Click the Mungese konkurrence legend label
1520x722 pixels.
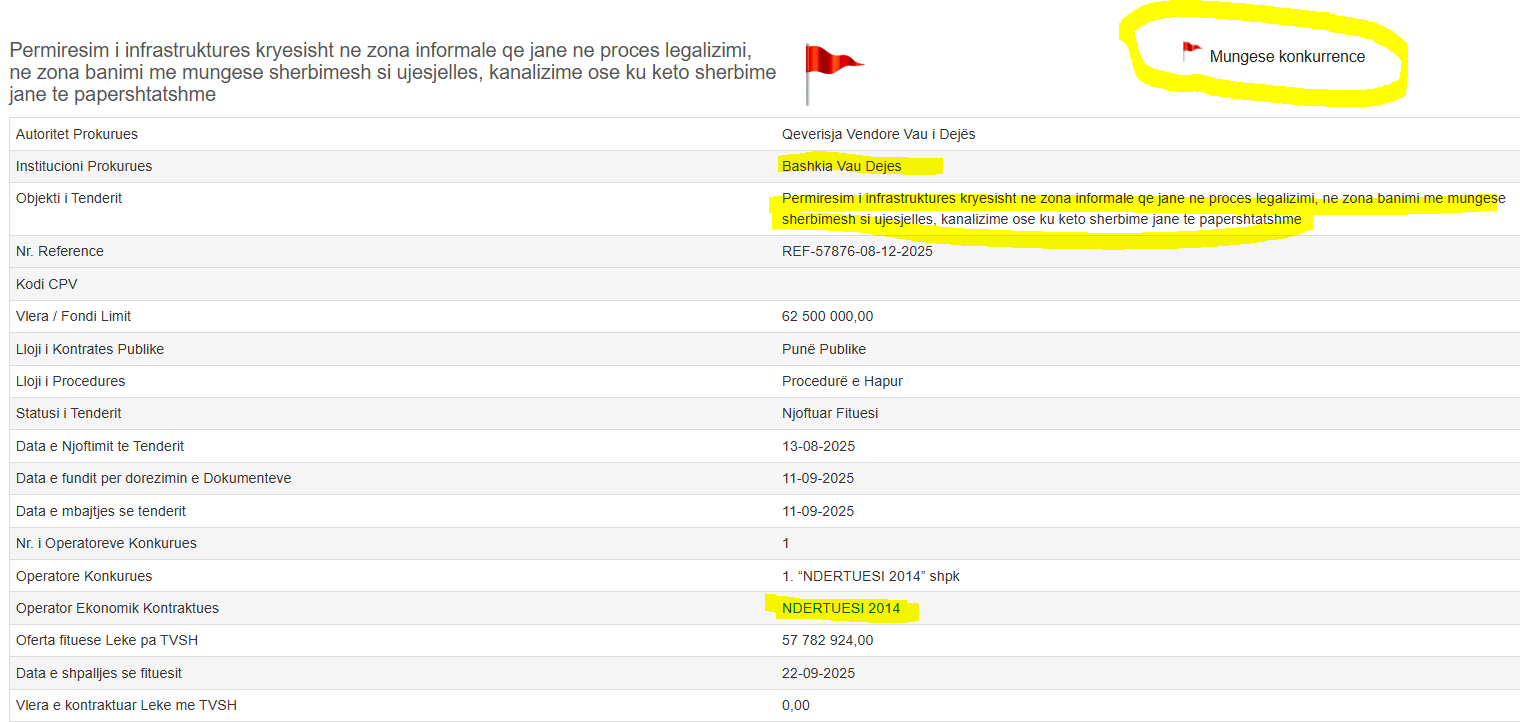click(x=1287, y=57)
